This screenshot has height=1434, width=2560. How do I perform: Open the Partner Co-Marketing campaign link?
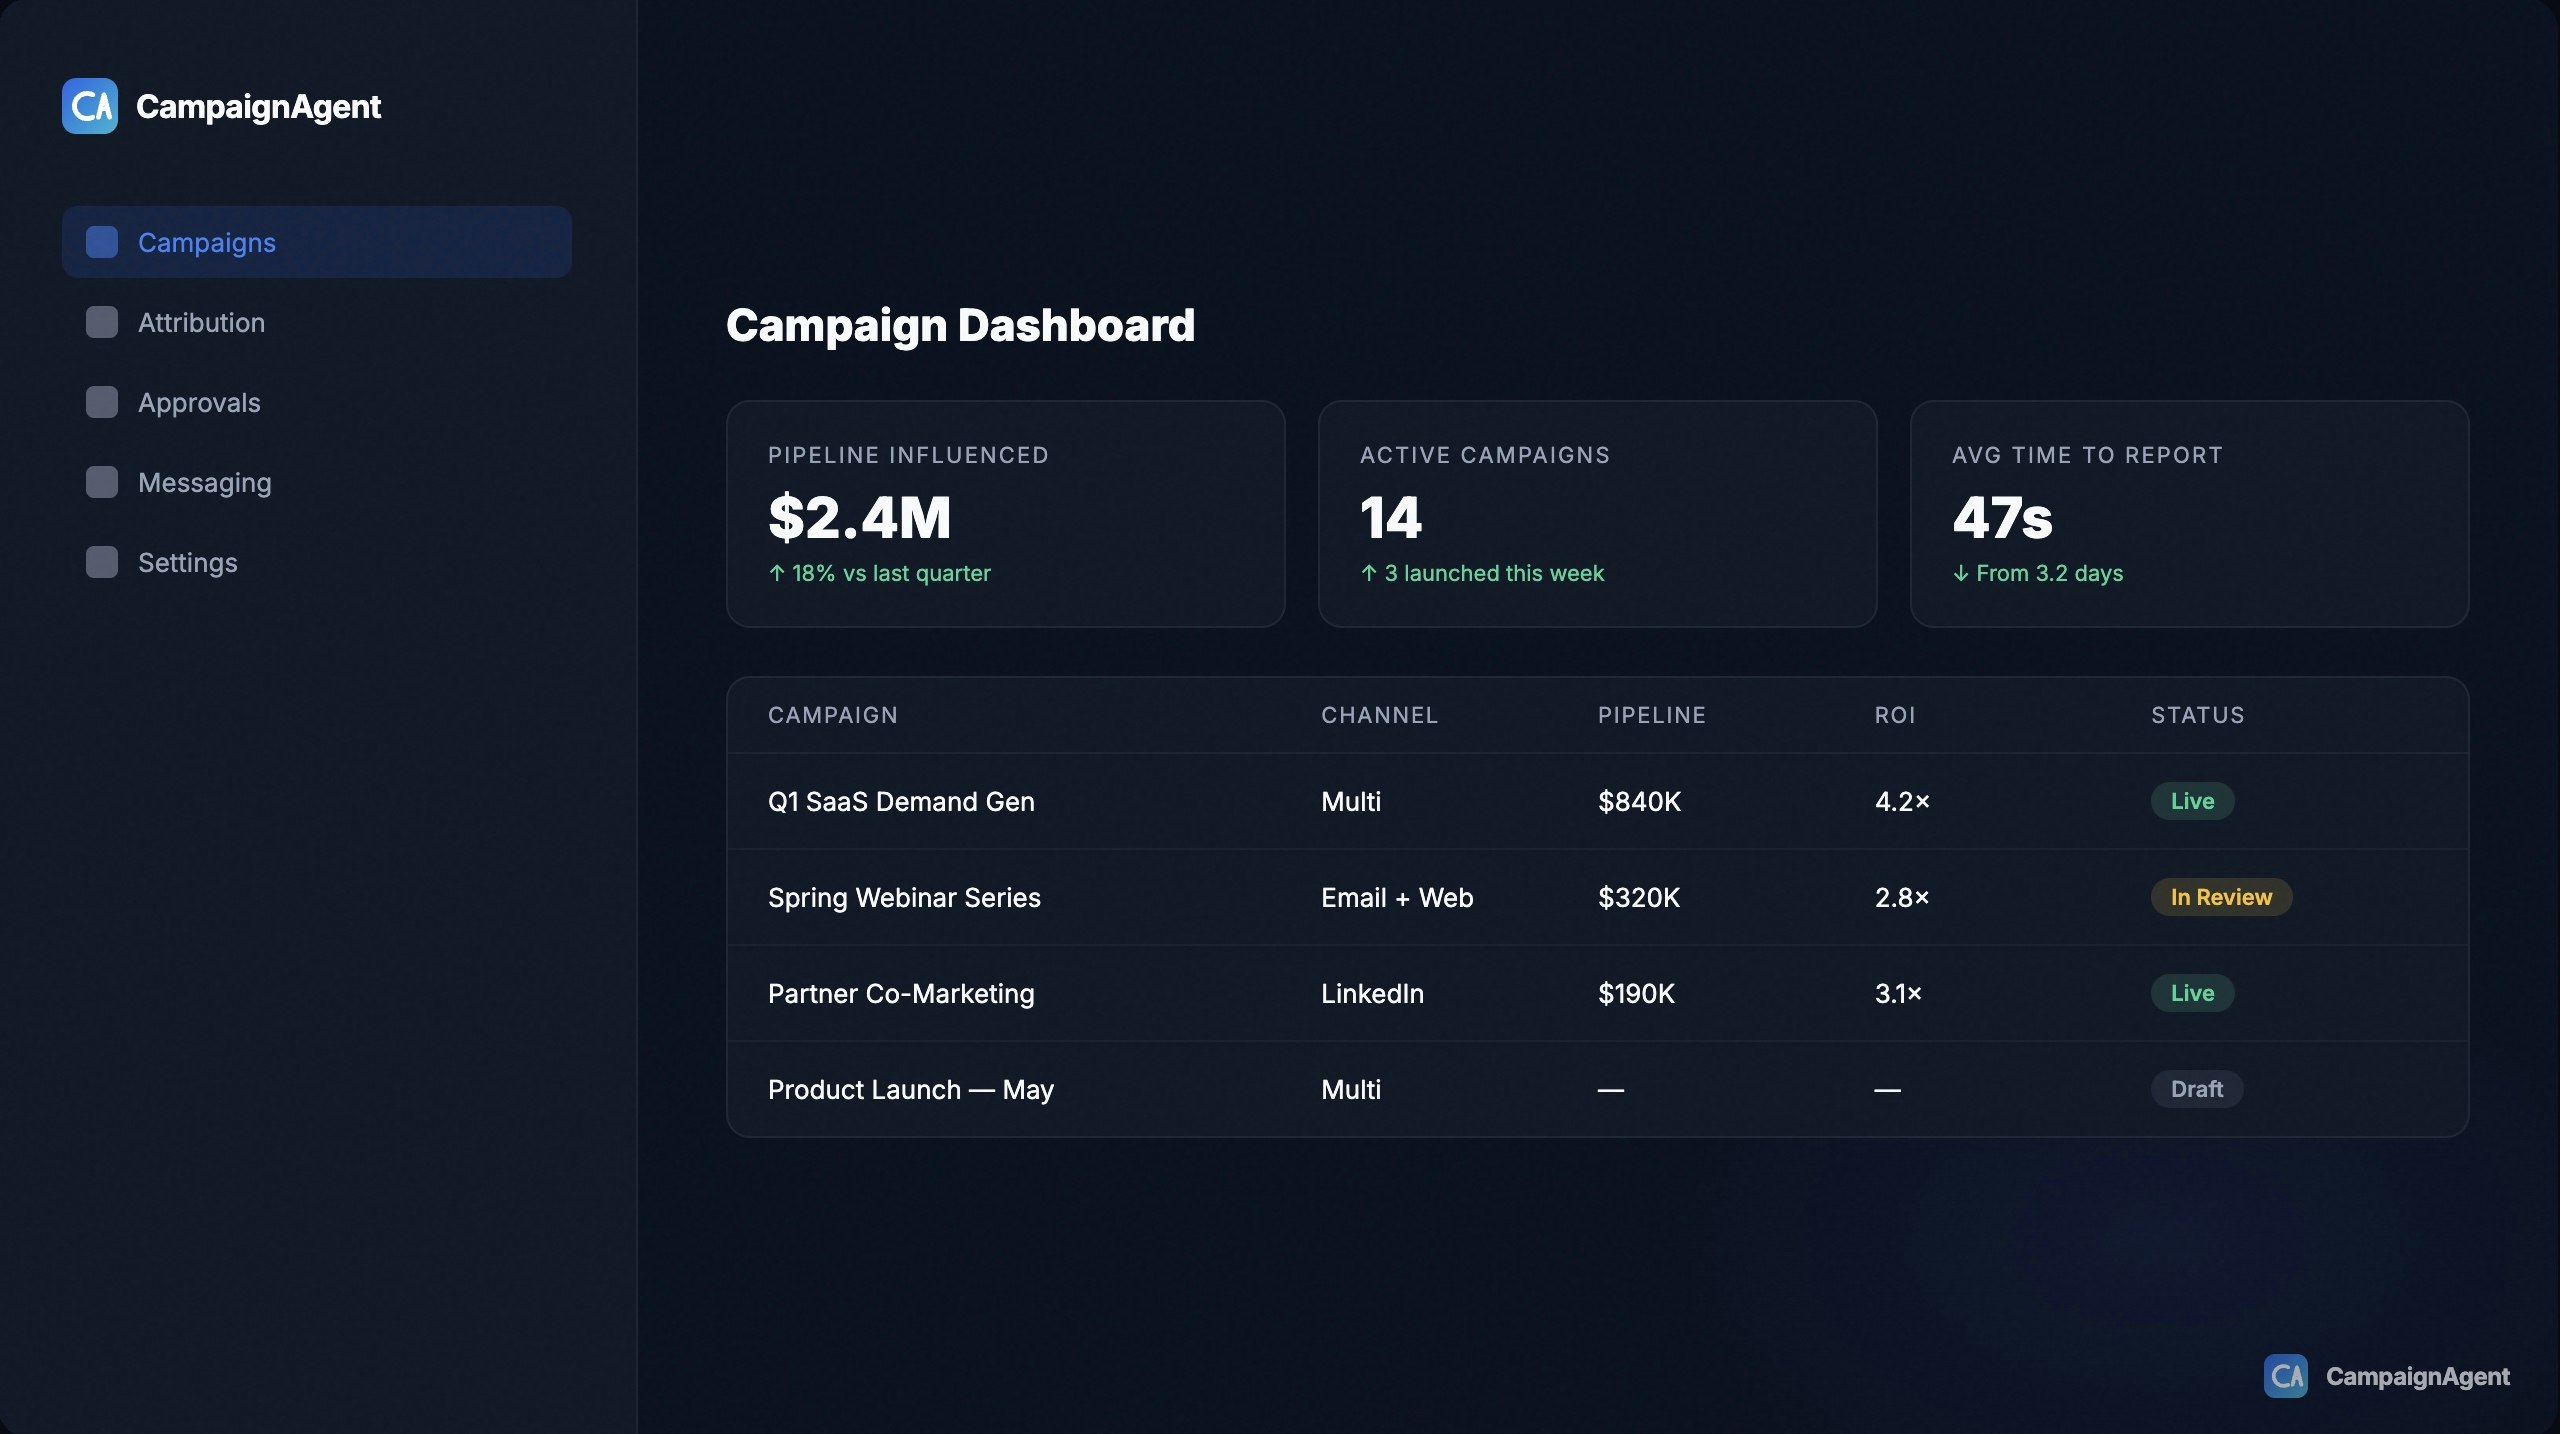[900, 993]
